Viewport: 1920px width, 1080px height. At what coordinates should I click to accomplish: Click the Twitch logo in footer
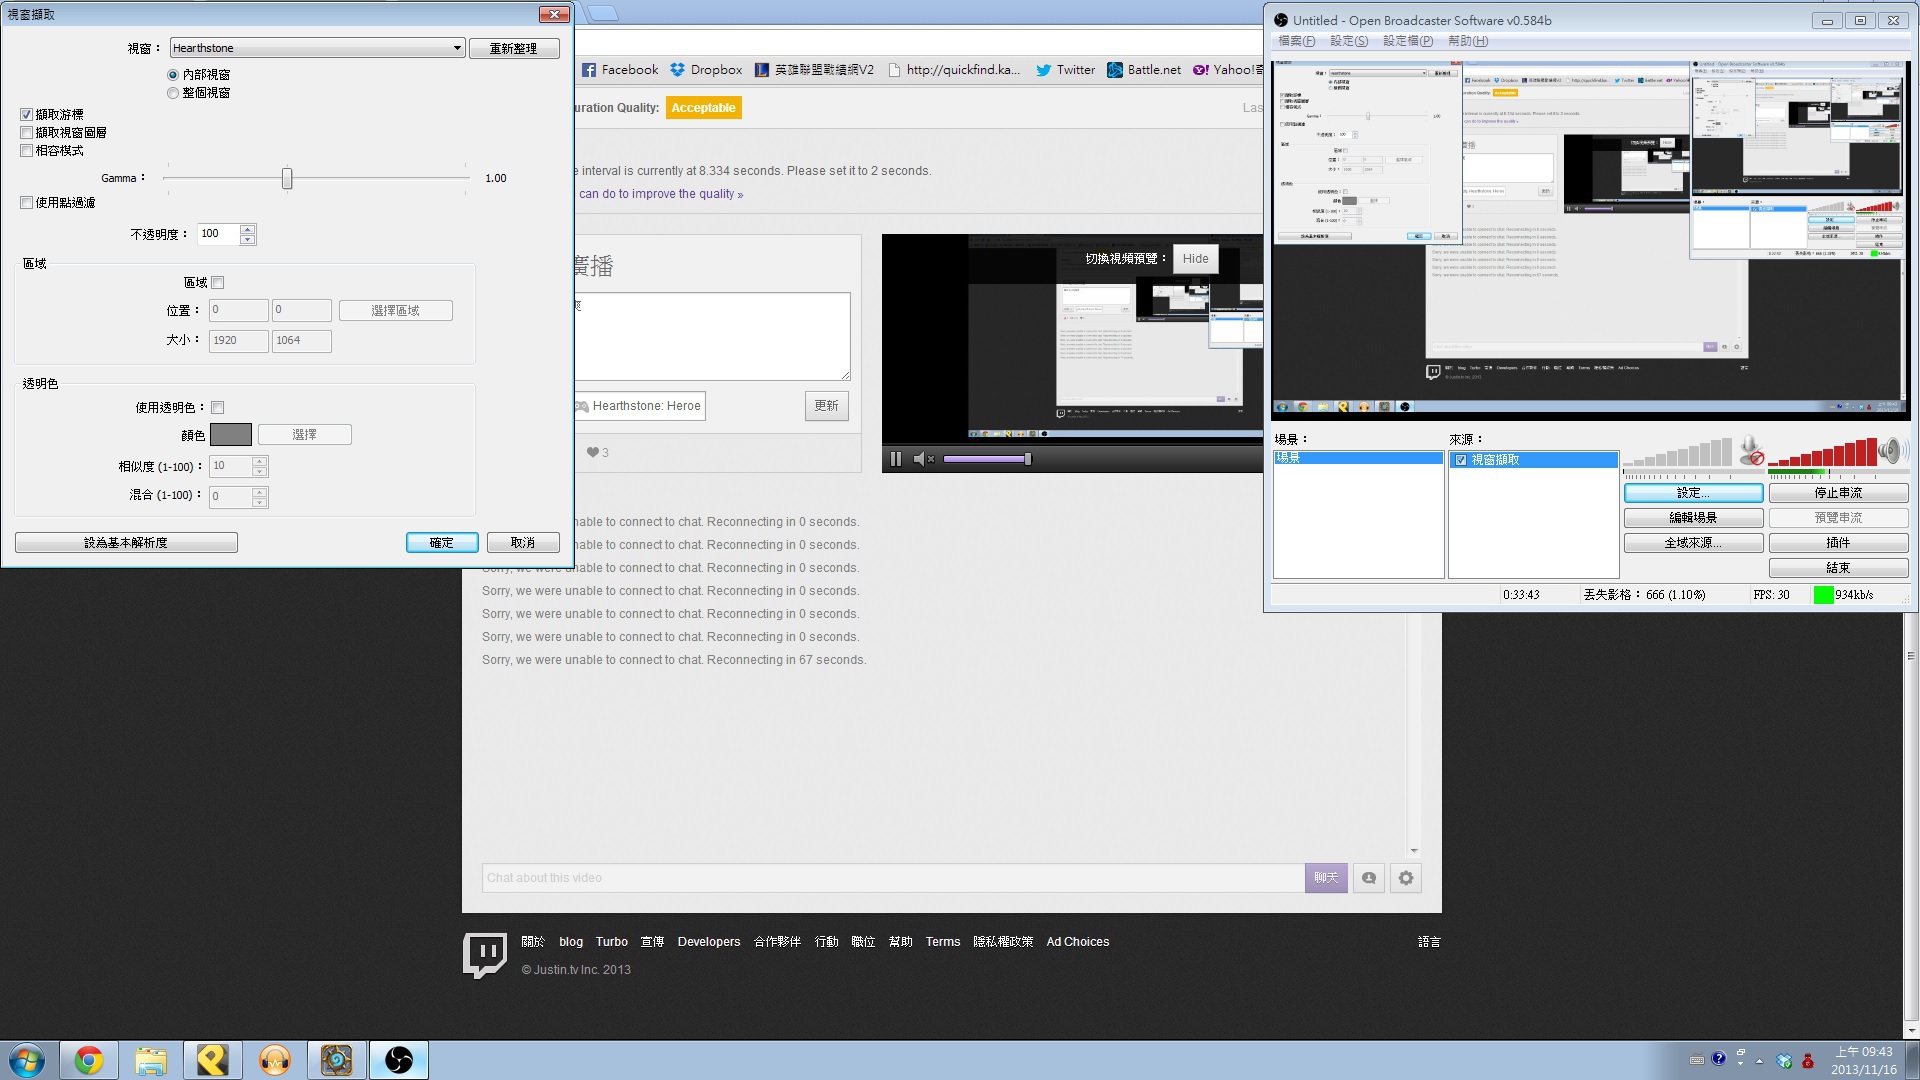485,955
